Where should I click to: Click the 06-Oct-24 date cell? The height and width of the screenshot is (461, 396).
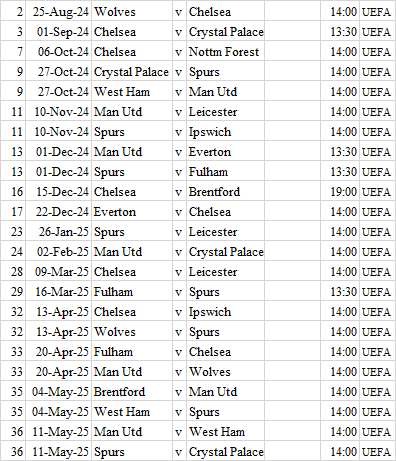pyautogui.click(x=59, y=52)
